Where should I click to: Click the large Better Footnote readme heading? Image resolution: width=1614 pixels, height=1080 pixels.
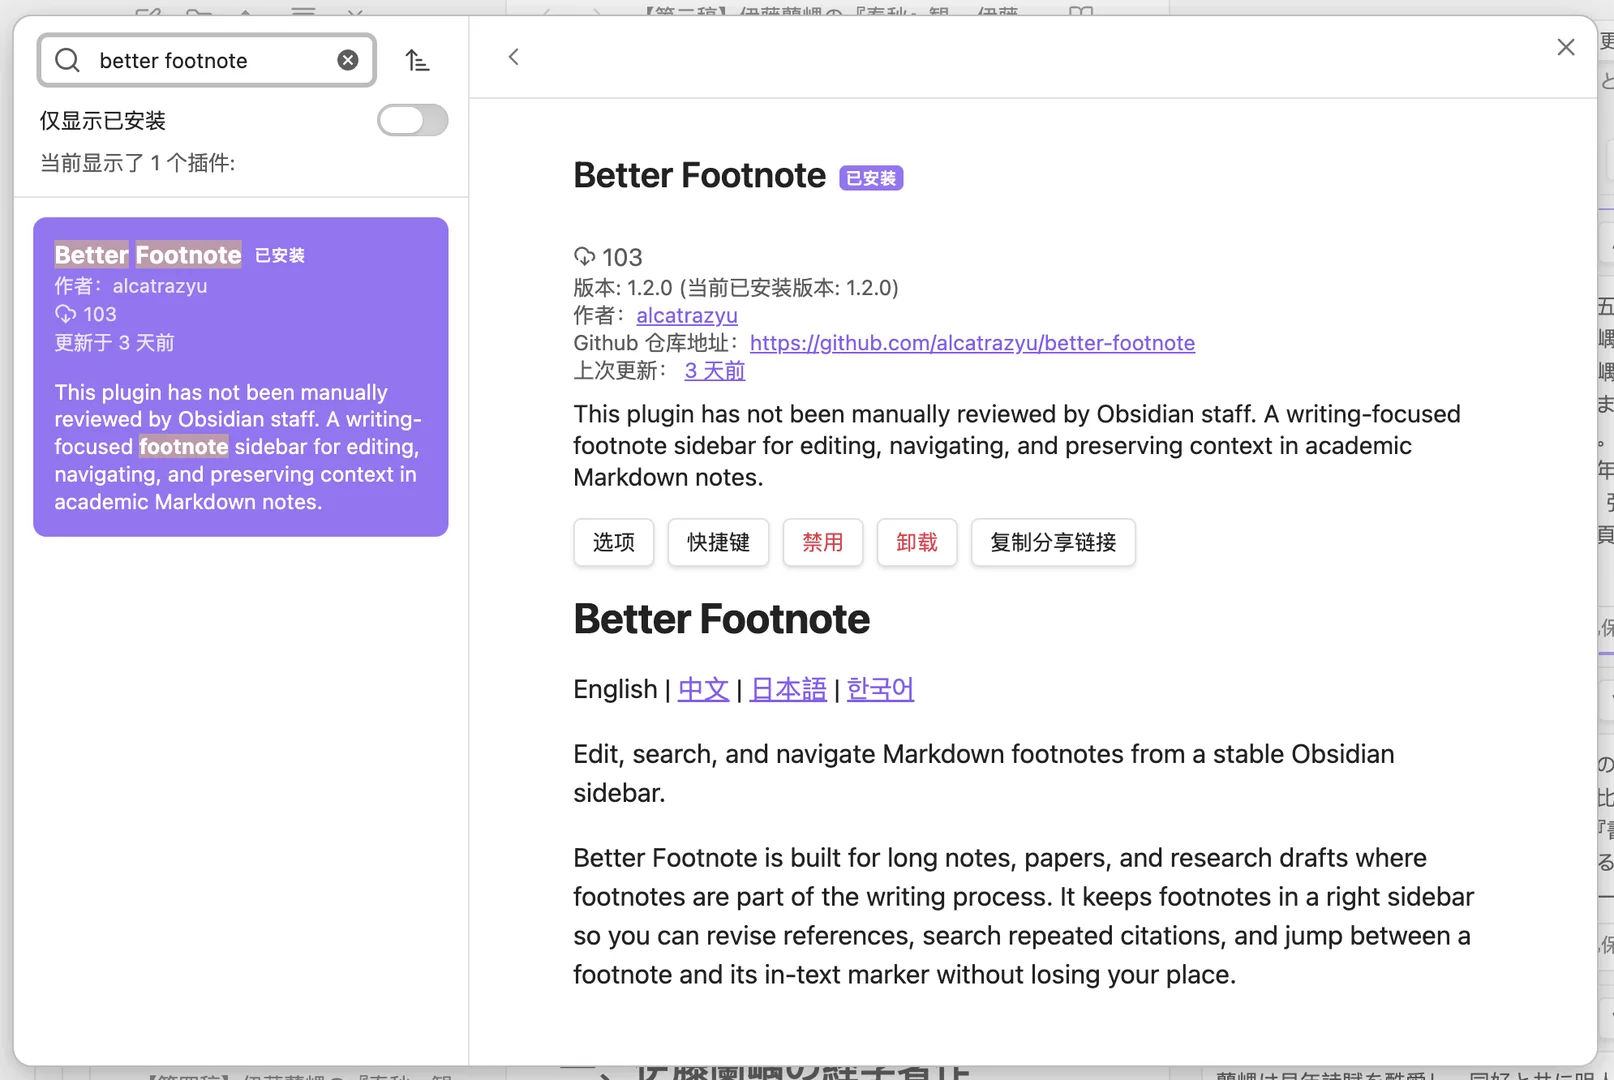pos(721,619)
